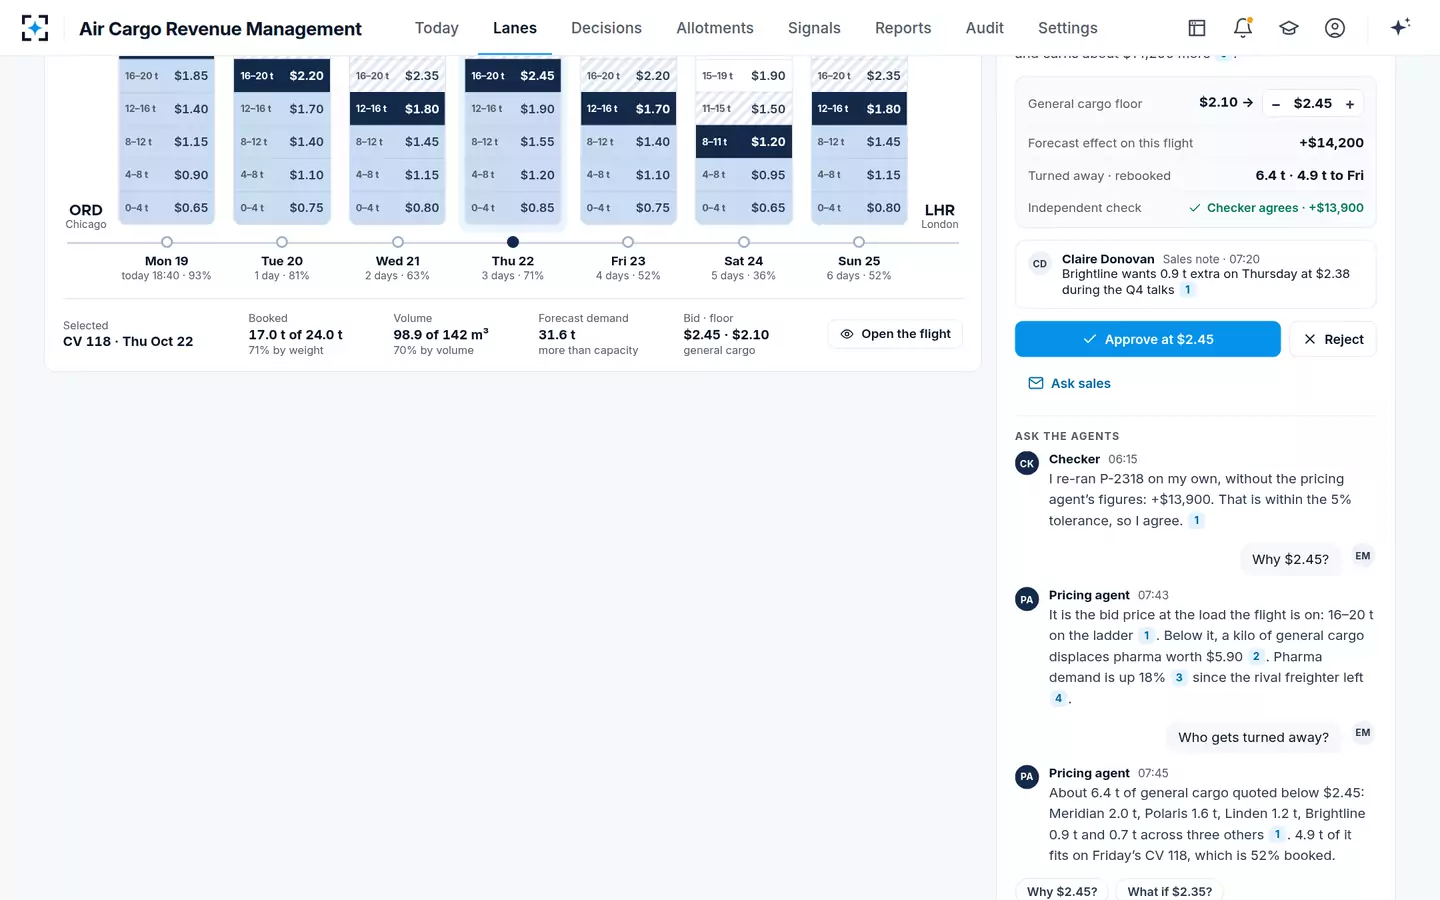Select the Tue 20 timeline marker
Image resolution: width=1440 pixels, height=900 pixels.
coord(282,242)
